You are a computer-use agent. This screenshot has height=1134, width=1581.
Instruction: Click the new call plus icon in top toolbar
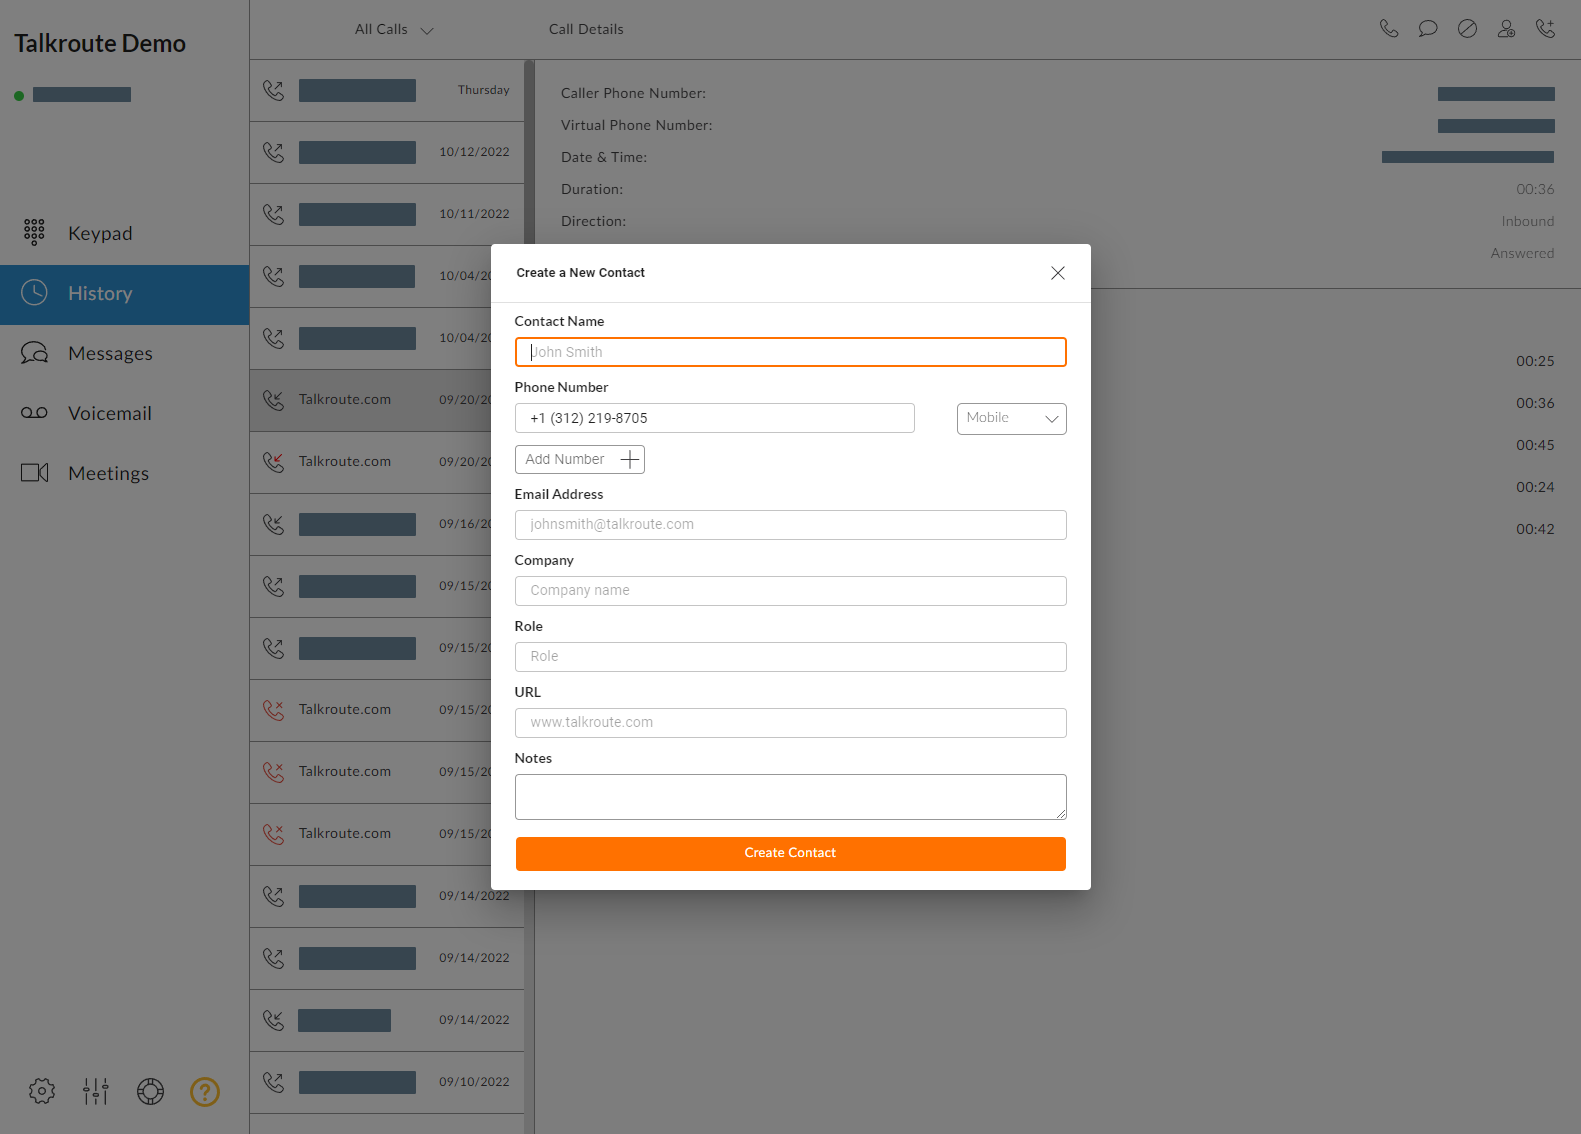coord(1545,29)
